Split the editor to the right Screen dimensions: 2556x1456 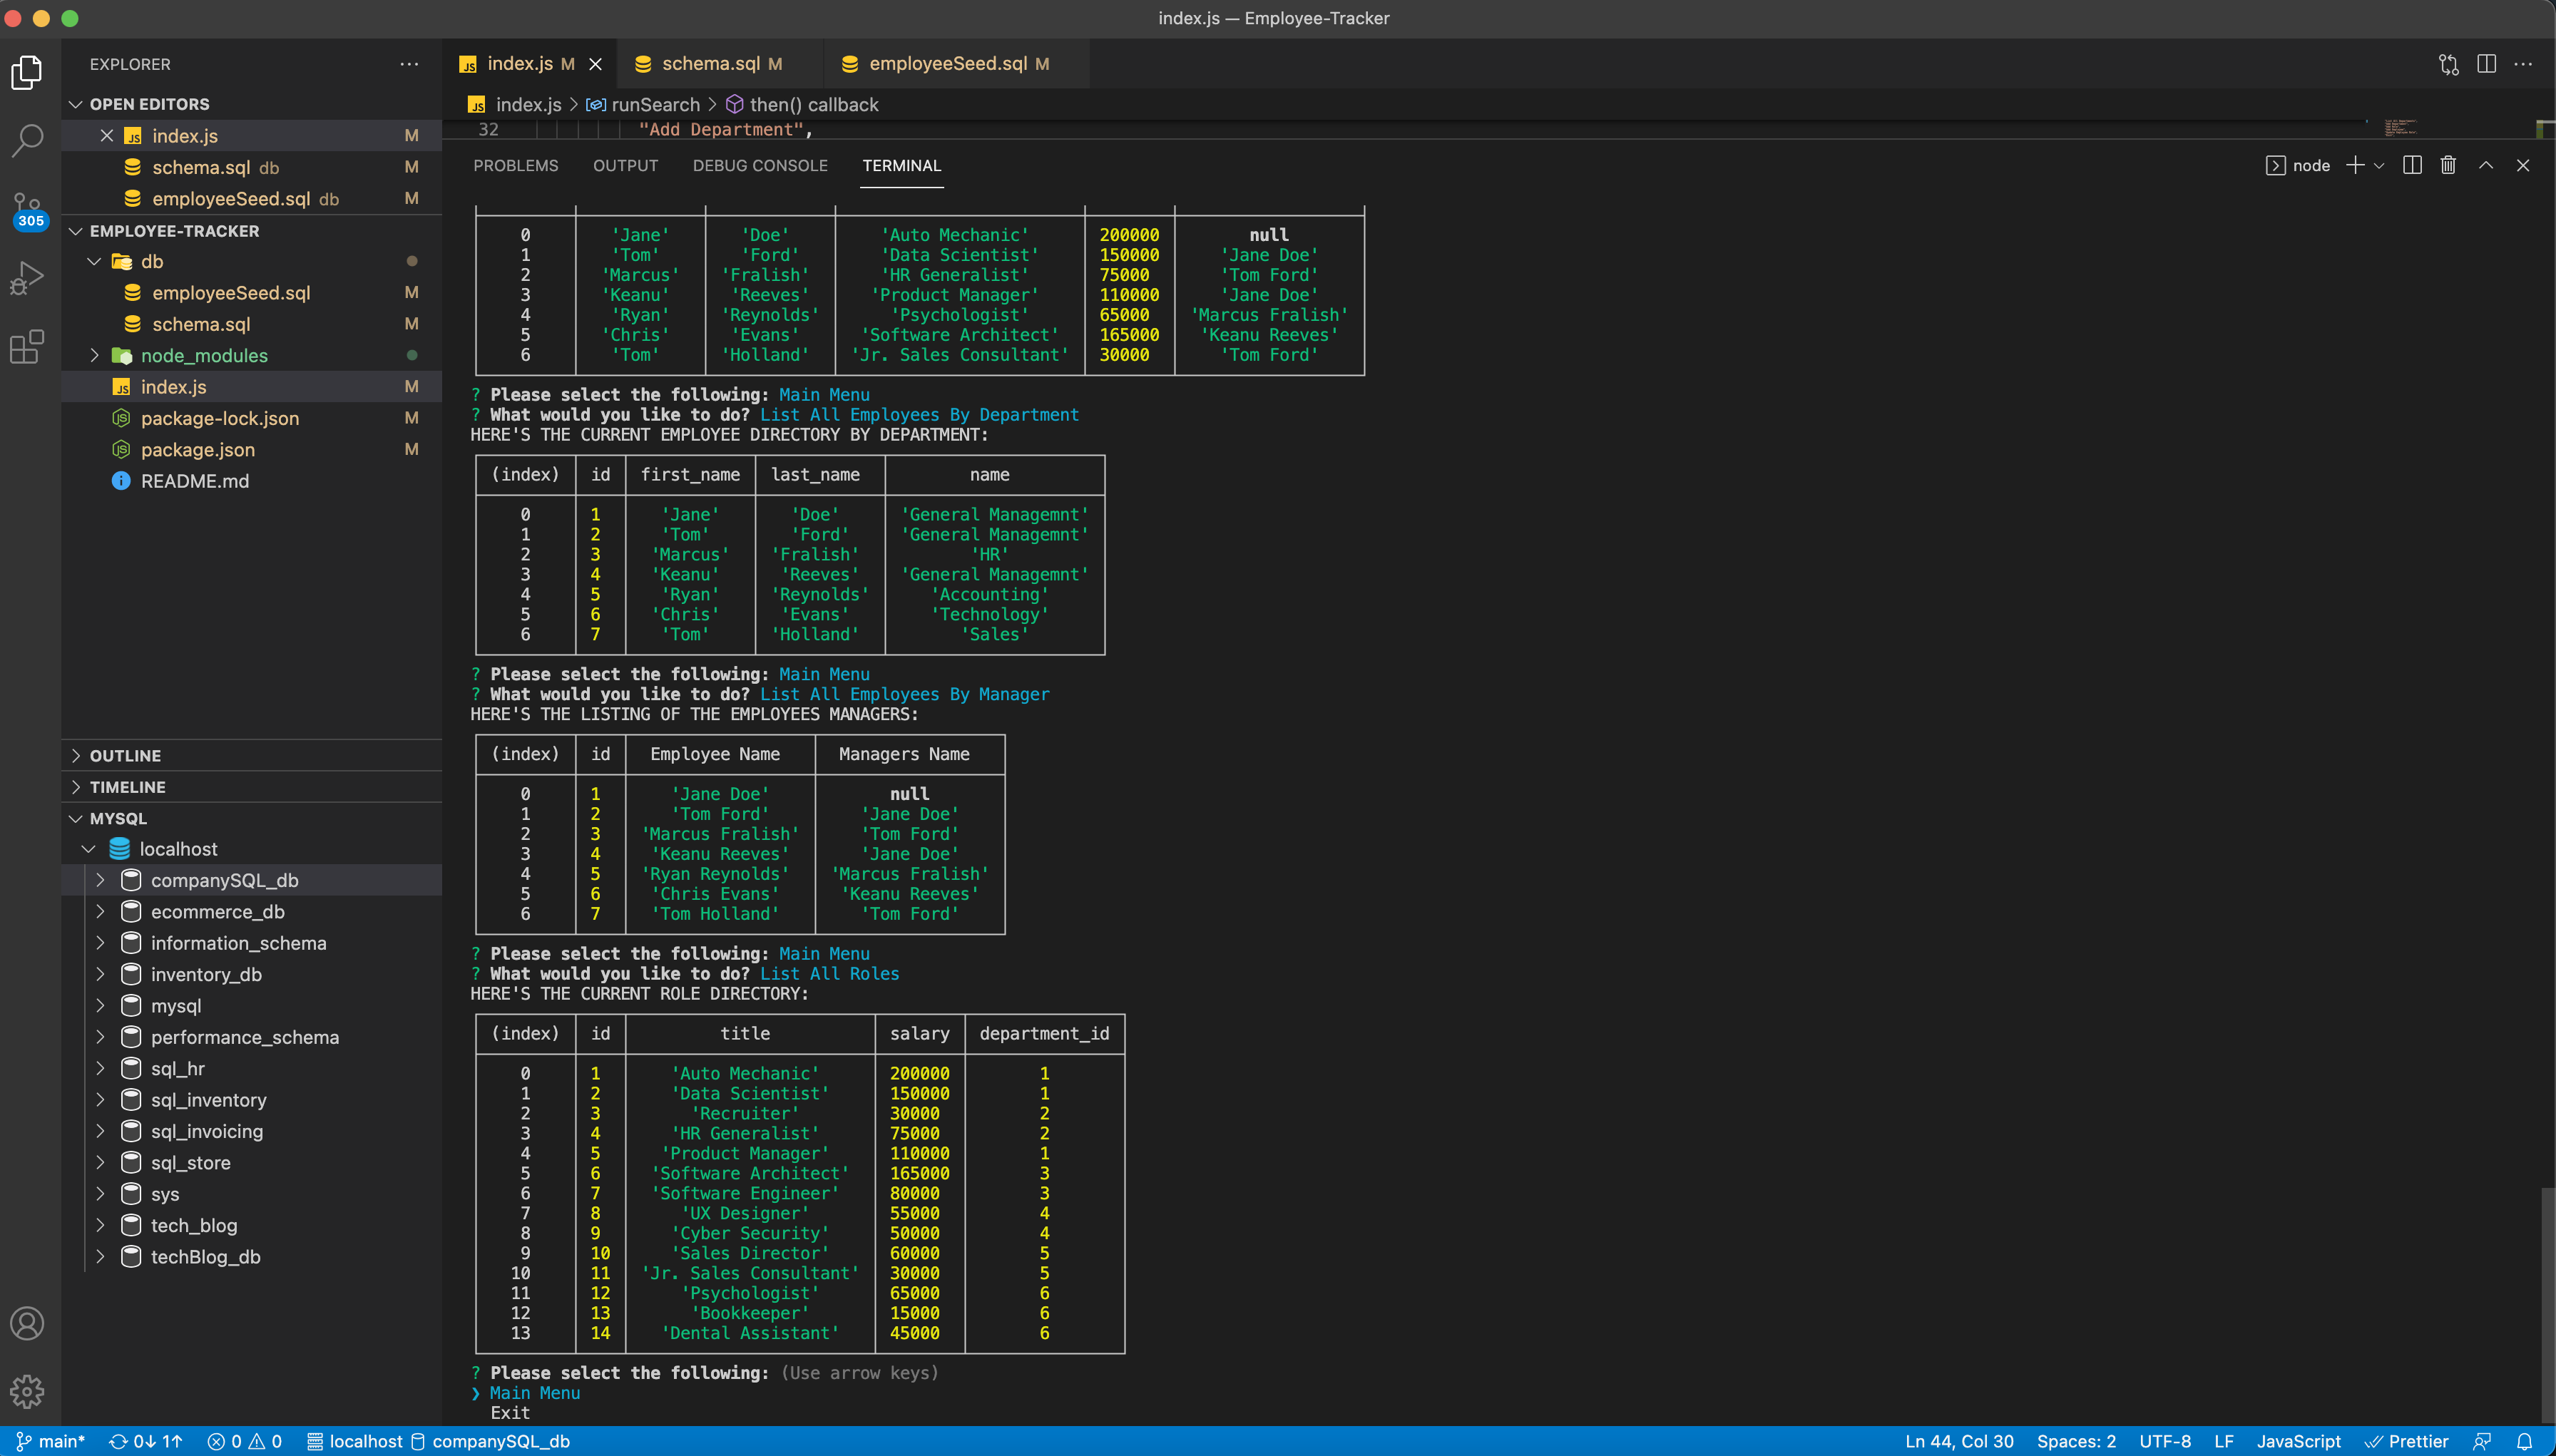(2486, 64)
